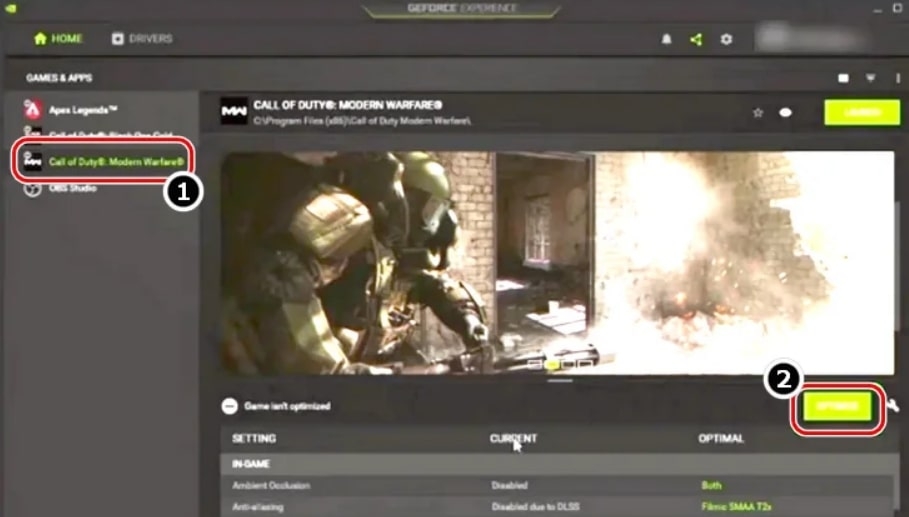The width and height of the screenshot is (909, 517).
Task: Open custom settings wrench icon
Action: click(x=893, y=406)
